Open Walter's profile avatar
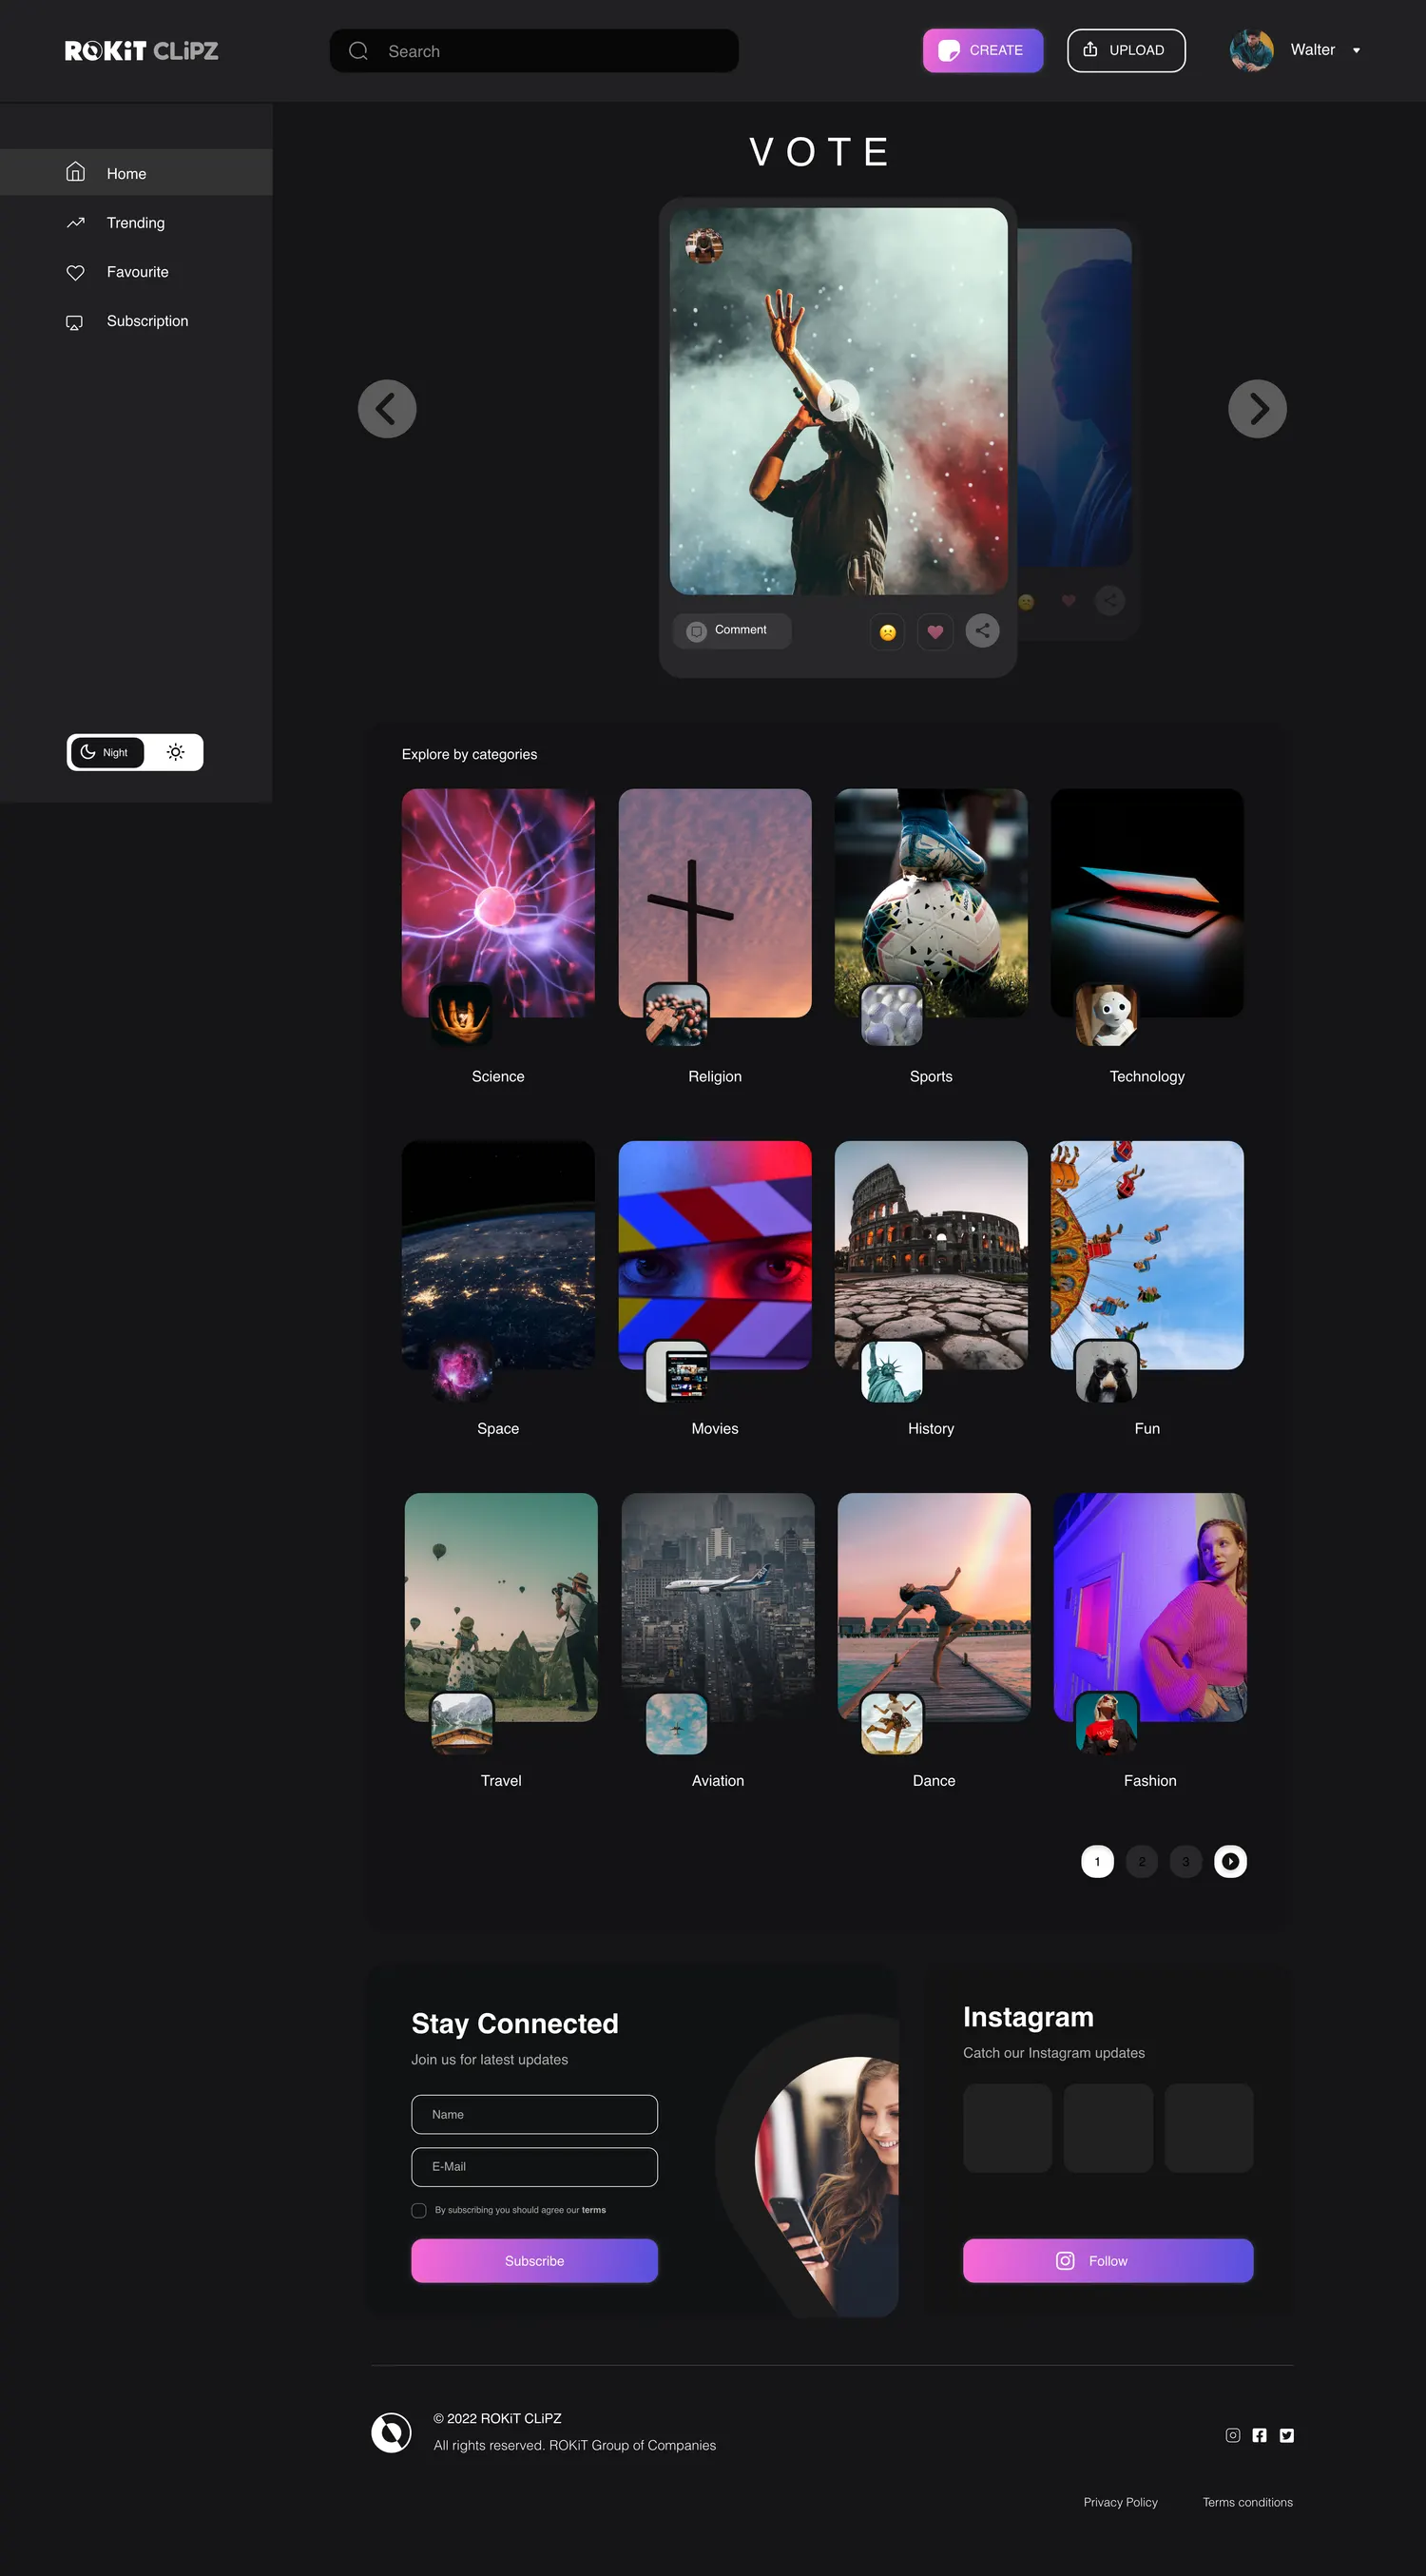 coord(1251,50)
